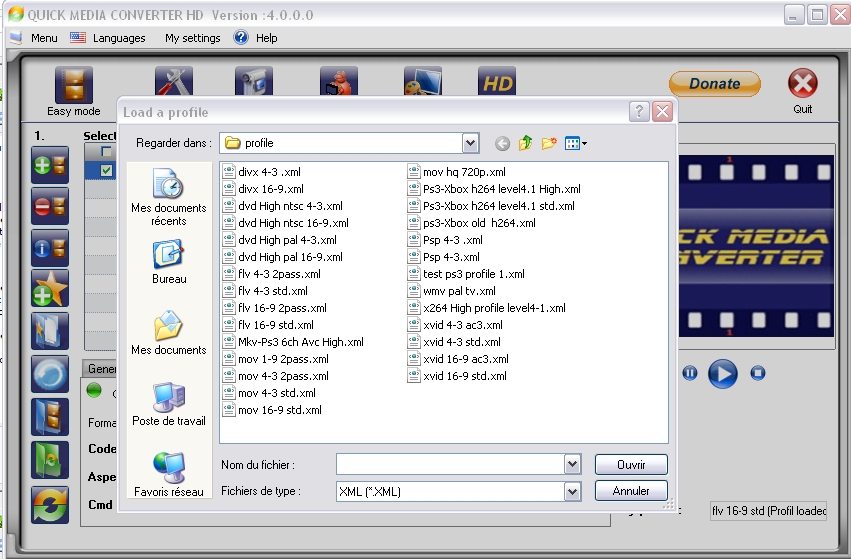Select file divx 16-9.xml

pos(263,189)
